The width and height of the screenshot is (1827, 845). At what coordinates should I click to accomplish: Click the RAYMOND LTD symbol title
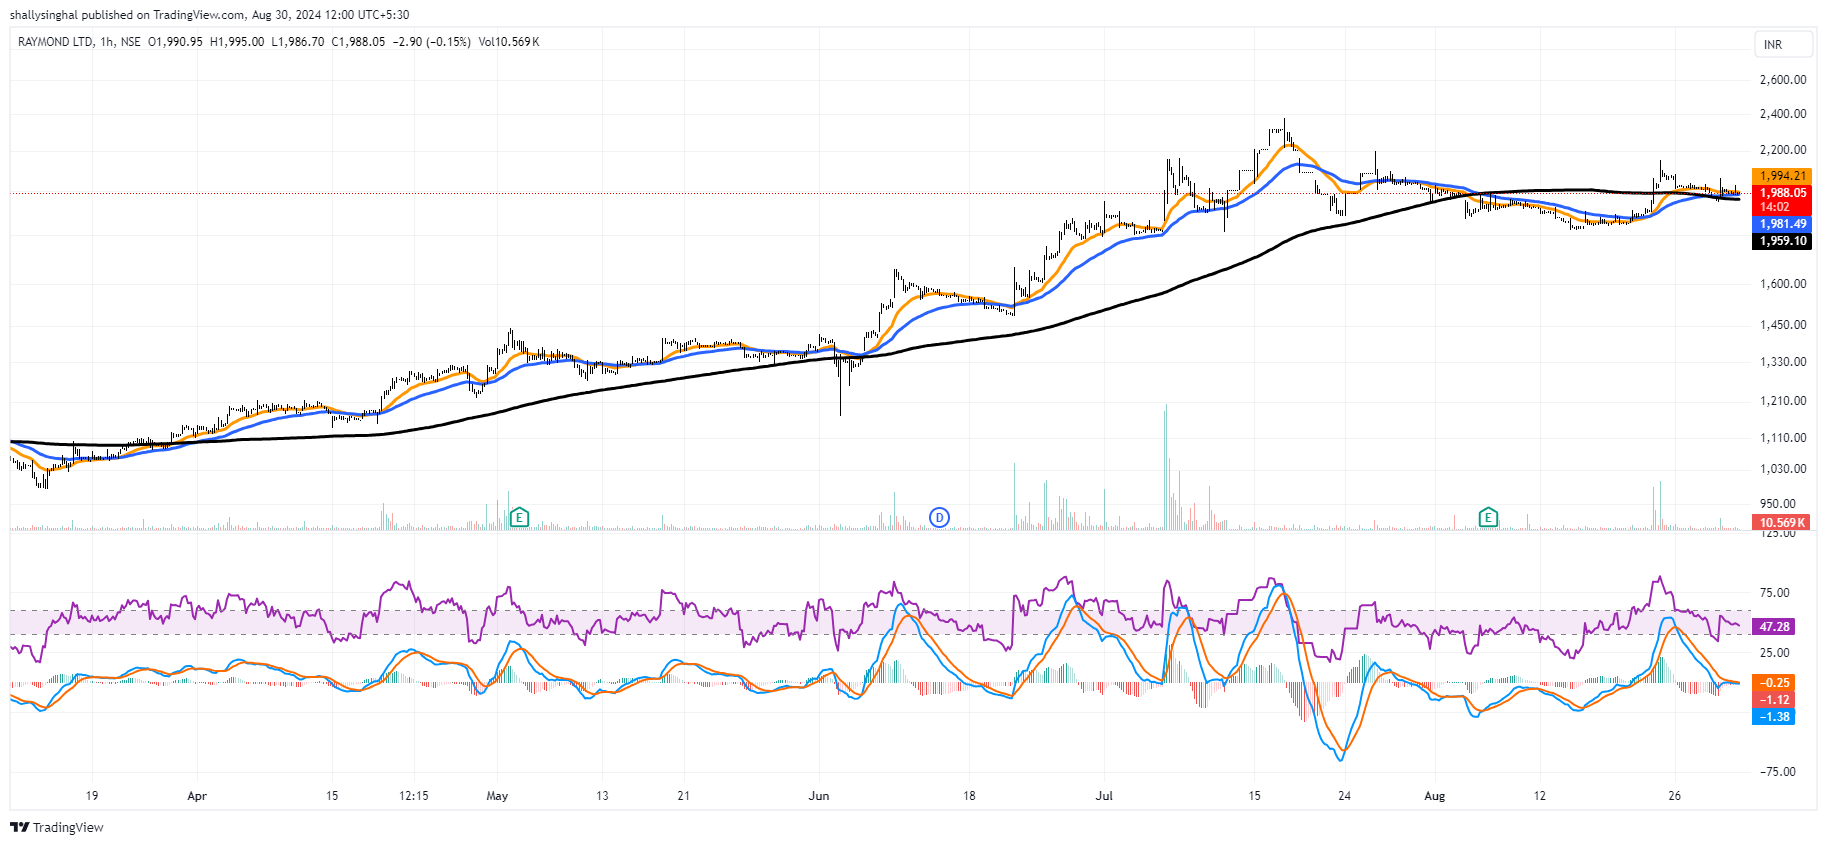coord(56,42)
